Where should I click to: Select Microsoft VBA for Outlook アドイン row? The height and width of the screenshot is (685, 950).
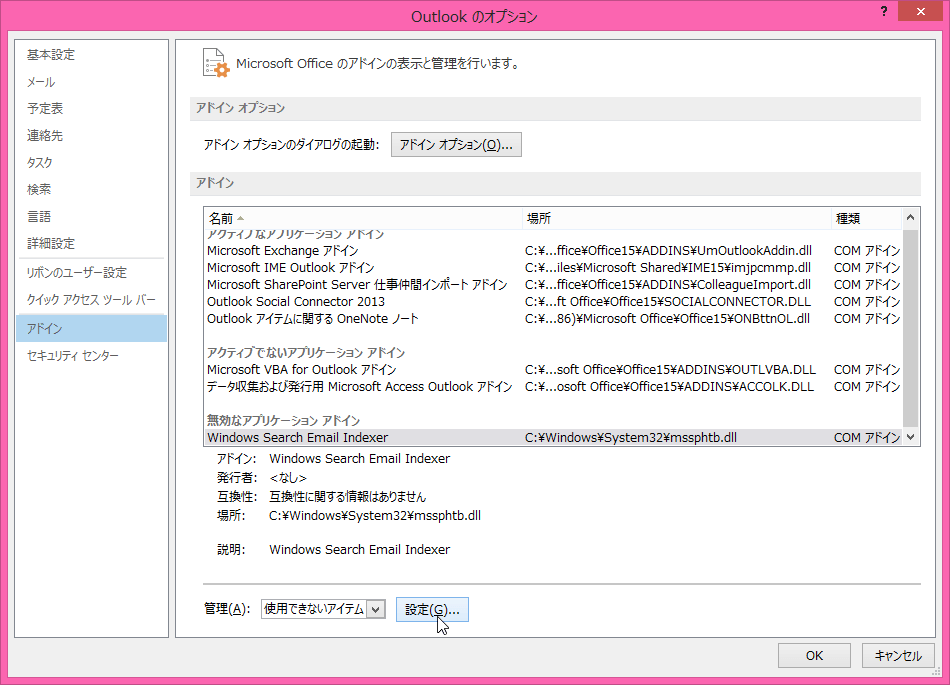point(553,369)
